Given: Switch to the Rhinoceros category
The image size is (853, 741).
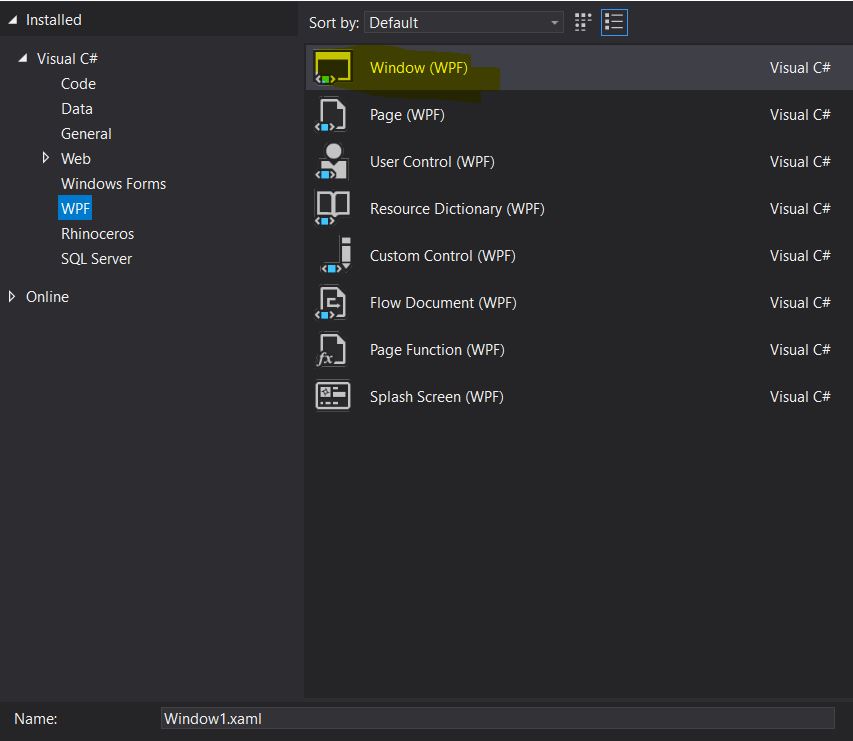Looking at the screenshot, I should [x=97, y=233].
